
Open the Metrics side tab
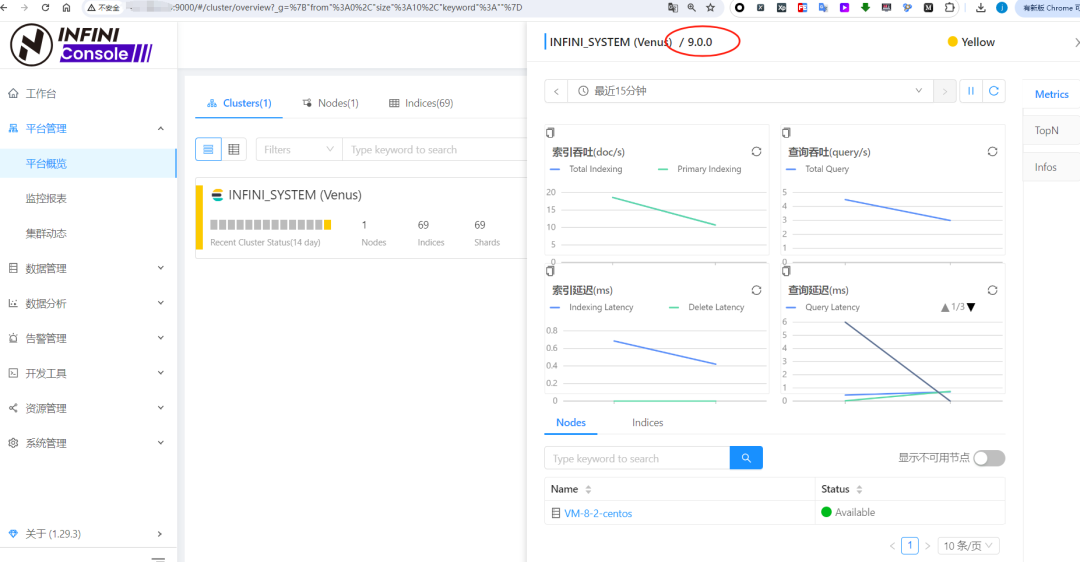click(1052, 94)
